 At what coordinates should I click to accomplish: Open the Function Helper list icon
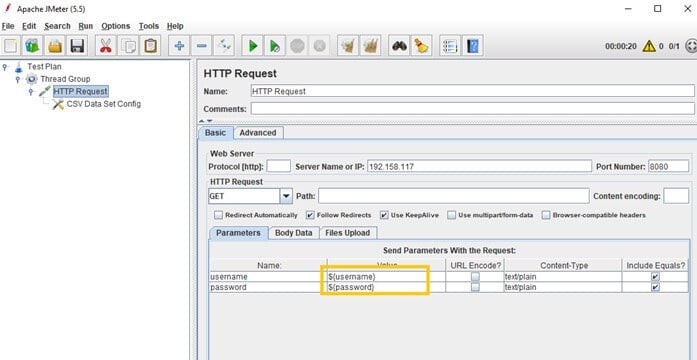coord(450,46)
